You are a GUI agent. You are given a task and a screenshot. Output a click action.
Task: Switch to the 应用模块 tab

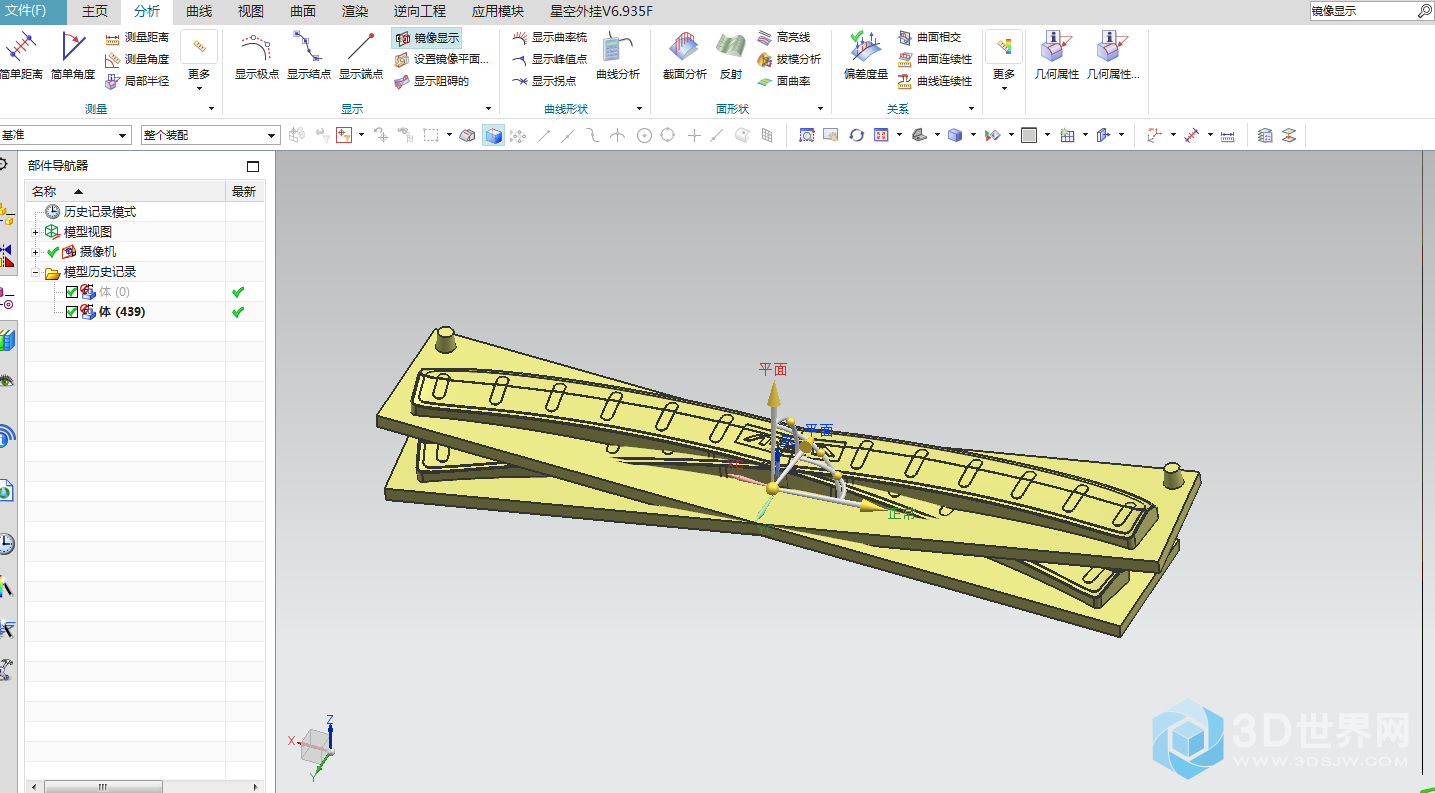tap(498, 11)
